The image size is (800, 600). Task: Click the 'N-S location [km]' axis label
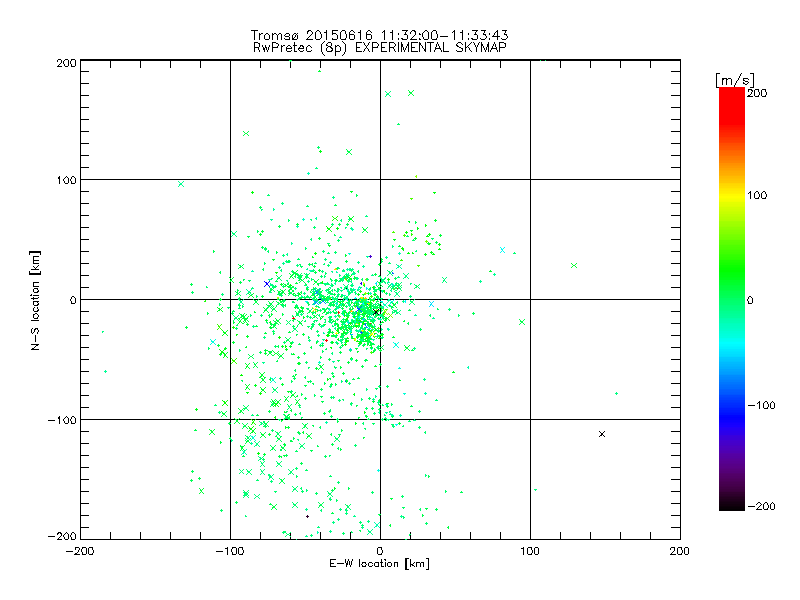click(x=35, y=300)
